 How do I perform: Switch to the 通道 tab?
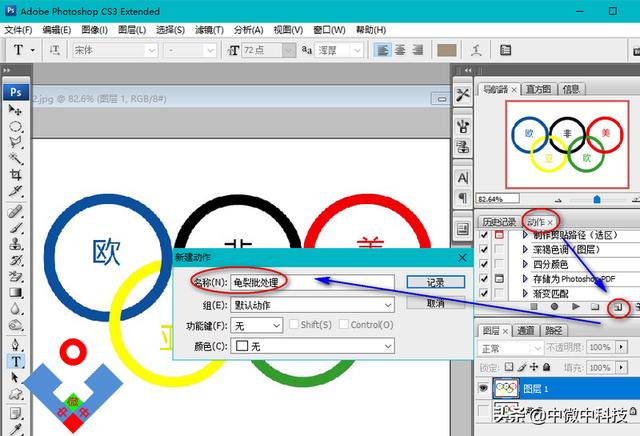525,330
